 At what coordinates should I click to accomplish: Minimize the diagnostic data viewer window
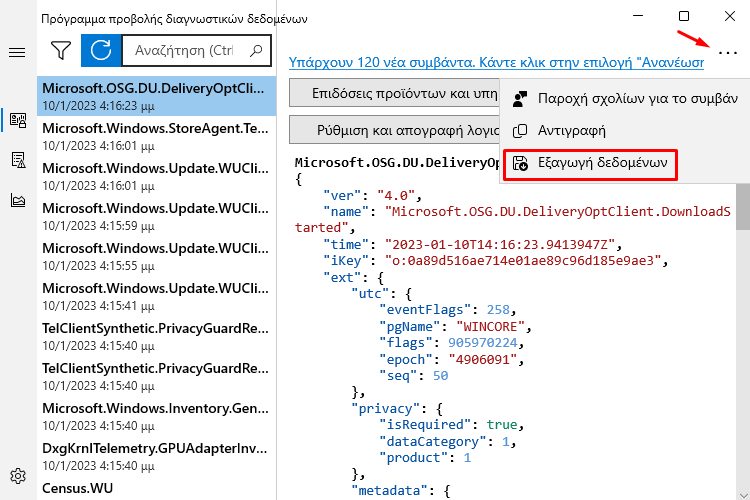pos(638,16)
